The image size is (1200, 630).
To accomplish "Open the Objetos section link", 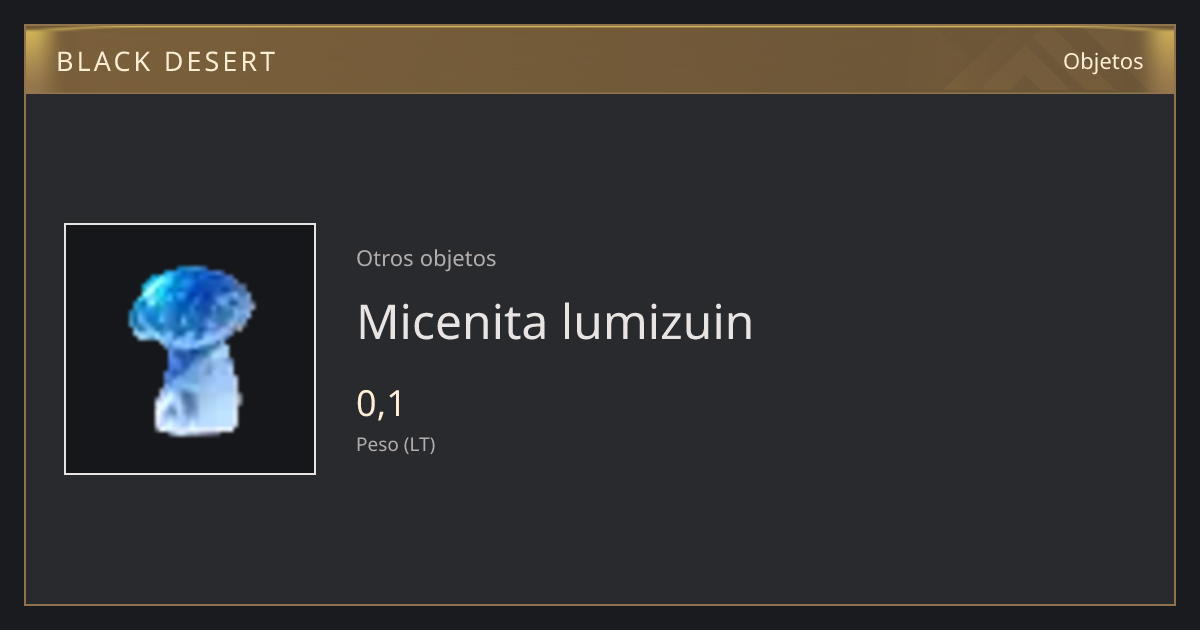I will pyautogui.click(x=1103, y=61).
